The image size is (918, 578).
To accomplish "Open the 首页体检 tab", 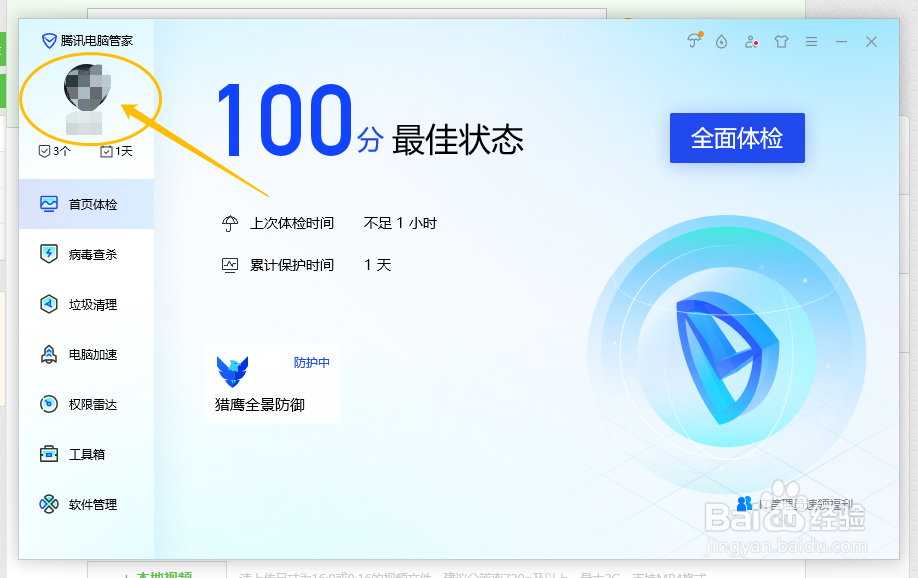I will pyautogui.click(x=87, y=204).
